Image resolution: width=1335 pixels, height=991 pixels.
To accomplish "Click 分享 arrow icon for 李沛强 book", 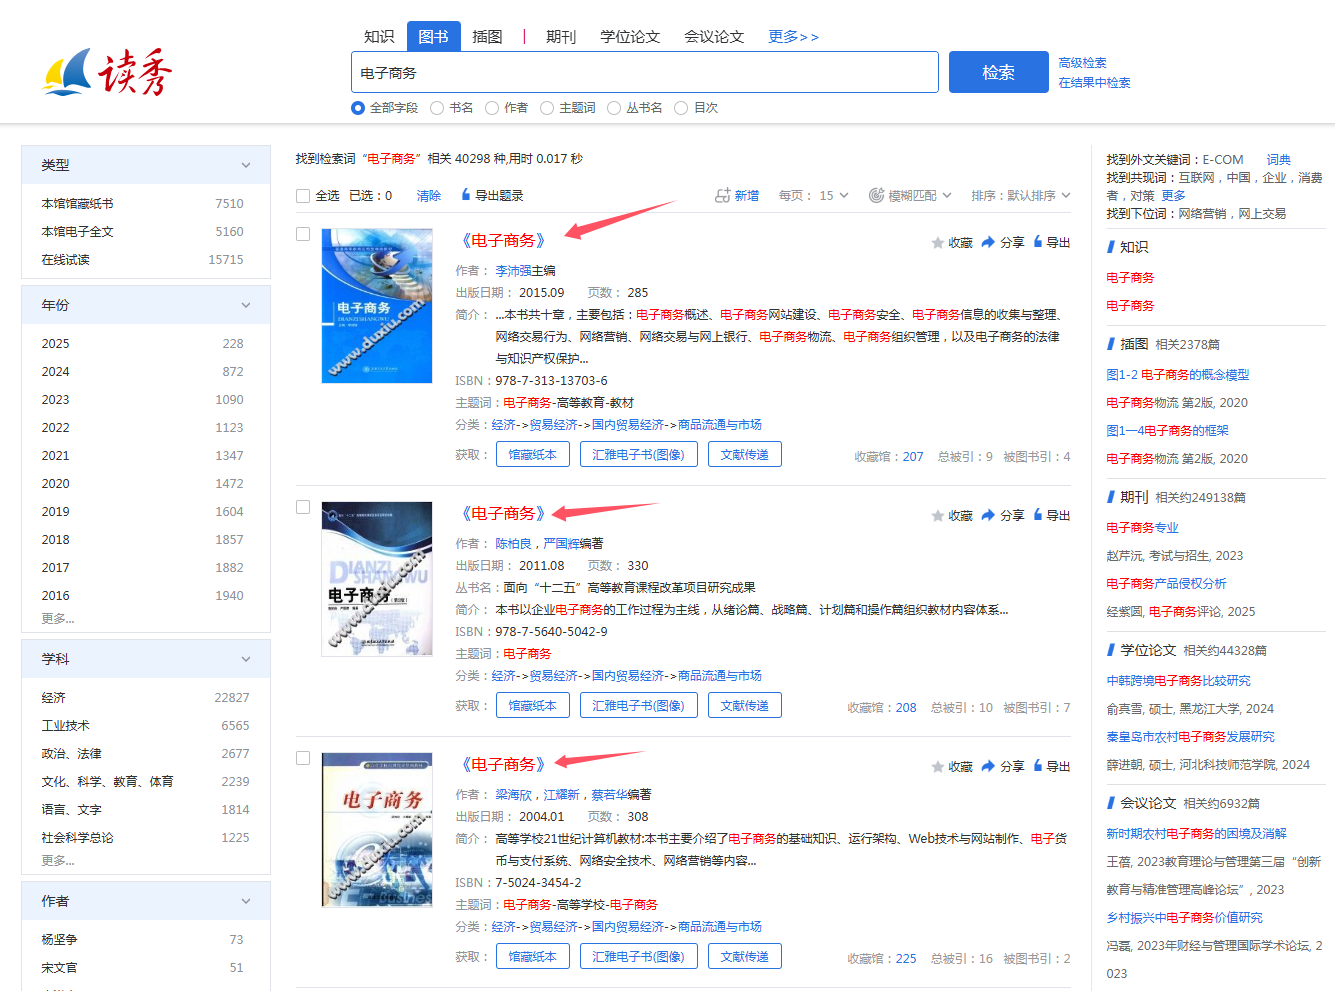I will [988, 243].
